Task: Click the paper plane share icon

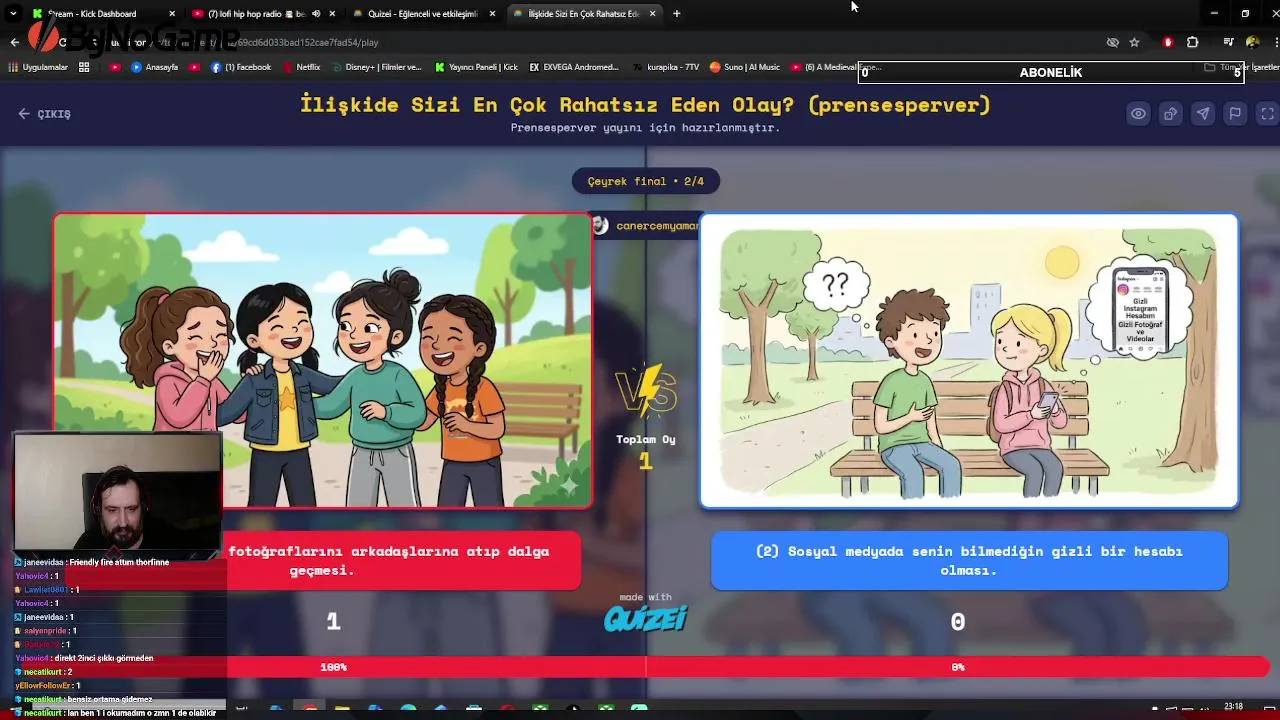Action: (1203, 114)
